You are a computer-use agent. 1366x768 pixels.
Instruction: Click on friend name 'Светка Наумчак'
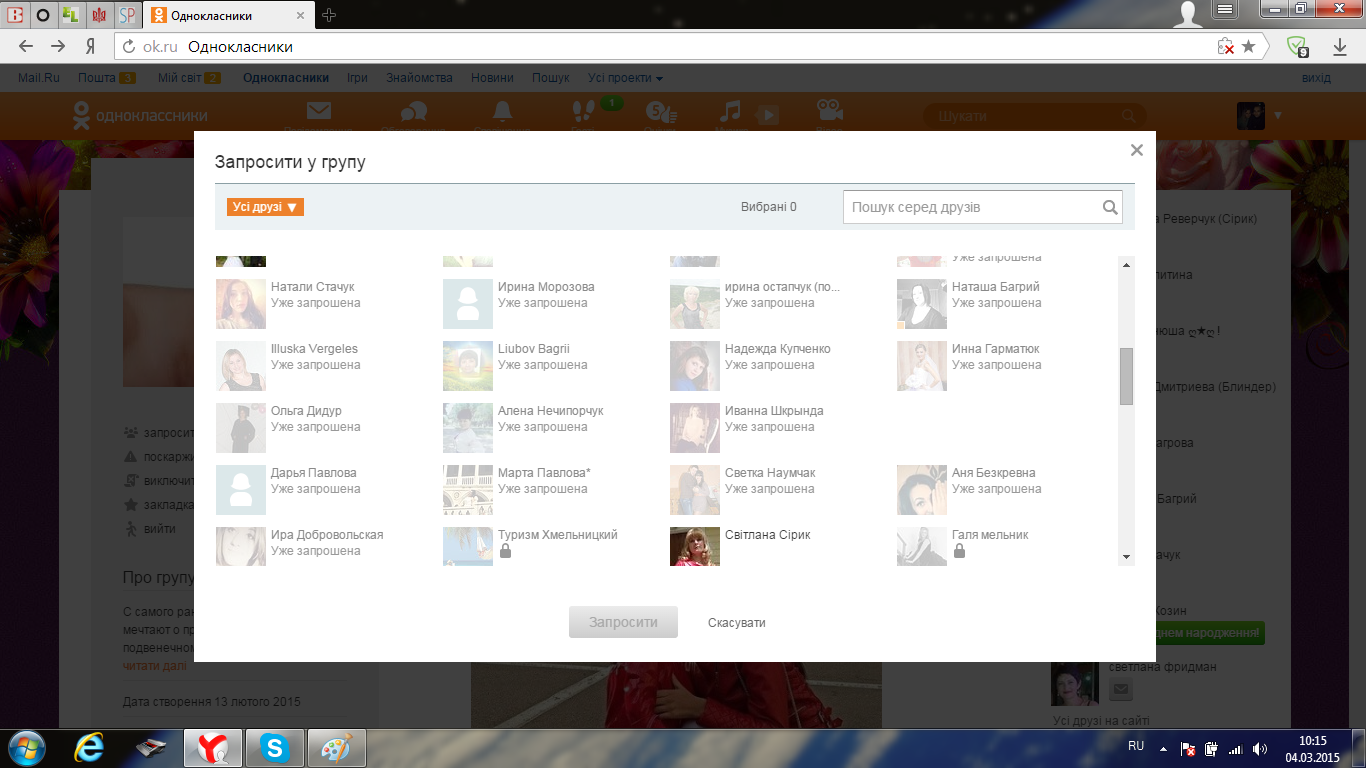770,473
